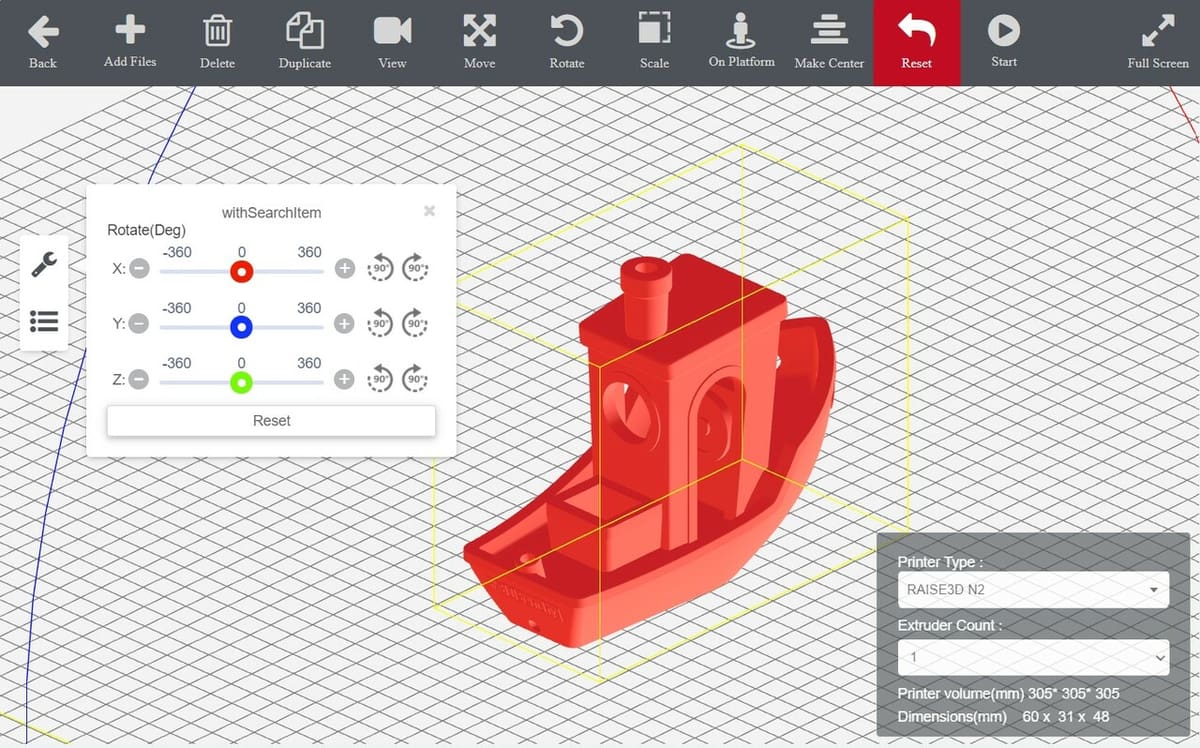Duplicate the selected model
The width and height of the screenshot is (1200, 748).
[x=304, y=30]
